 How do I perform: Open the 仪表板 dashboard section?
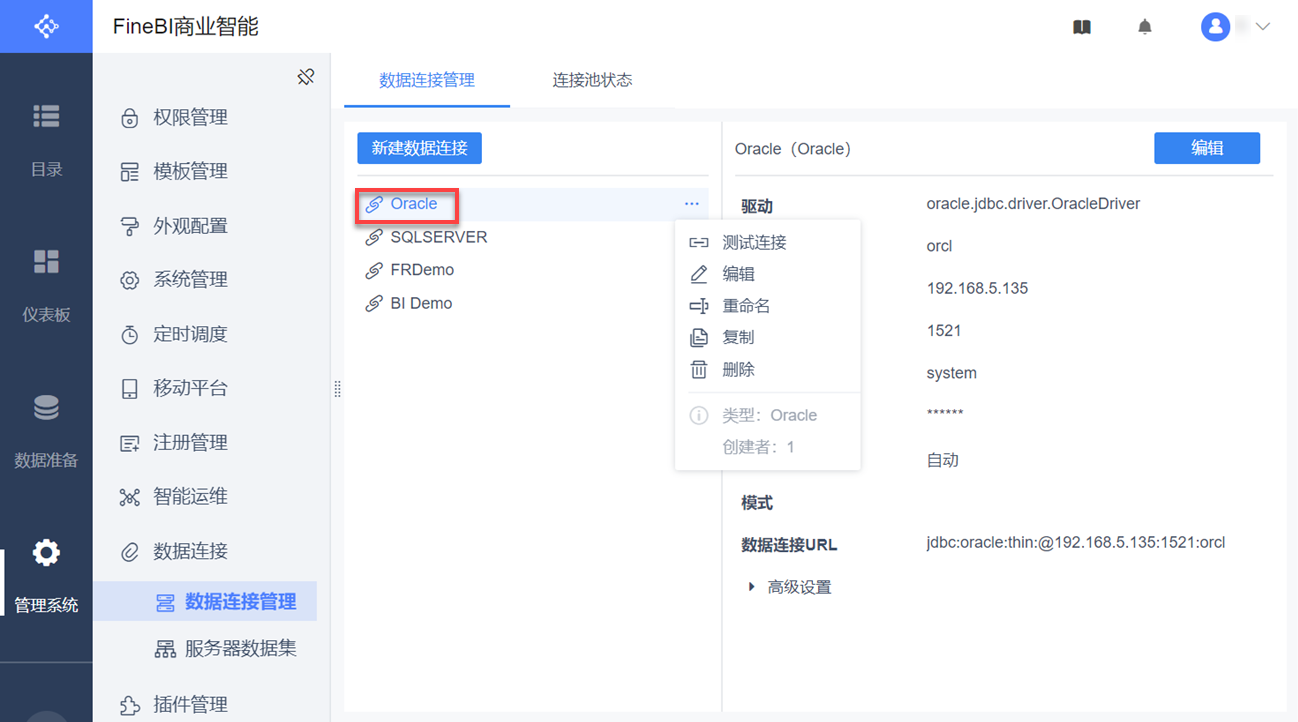46,285
